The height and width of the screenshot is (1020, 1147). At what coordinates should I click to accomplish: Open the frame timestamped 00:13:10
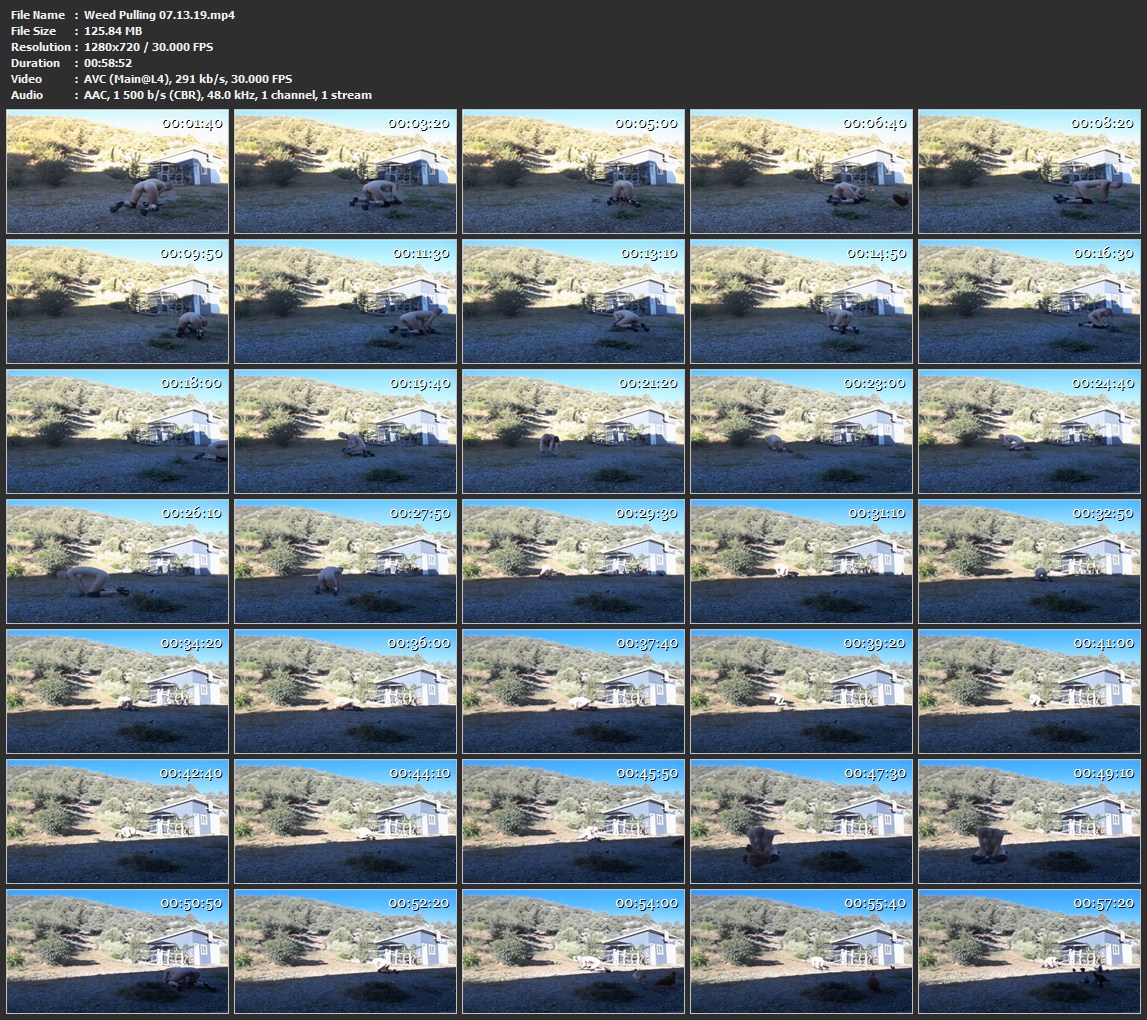574,301
